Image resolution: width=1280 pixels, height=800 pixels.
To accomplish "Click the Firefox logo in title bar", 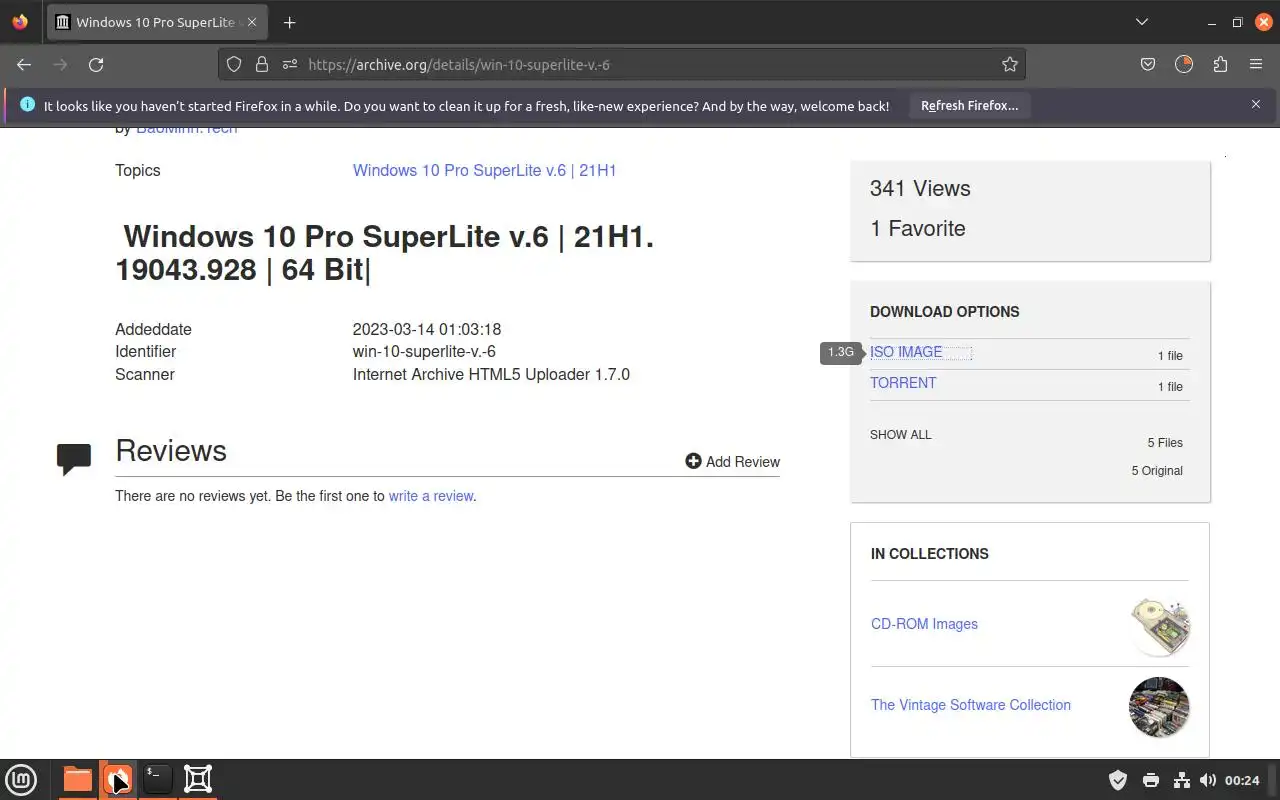I will point(20,22).
